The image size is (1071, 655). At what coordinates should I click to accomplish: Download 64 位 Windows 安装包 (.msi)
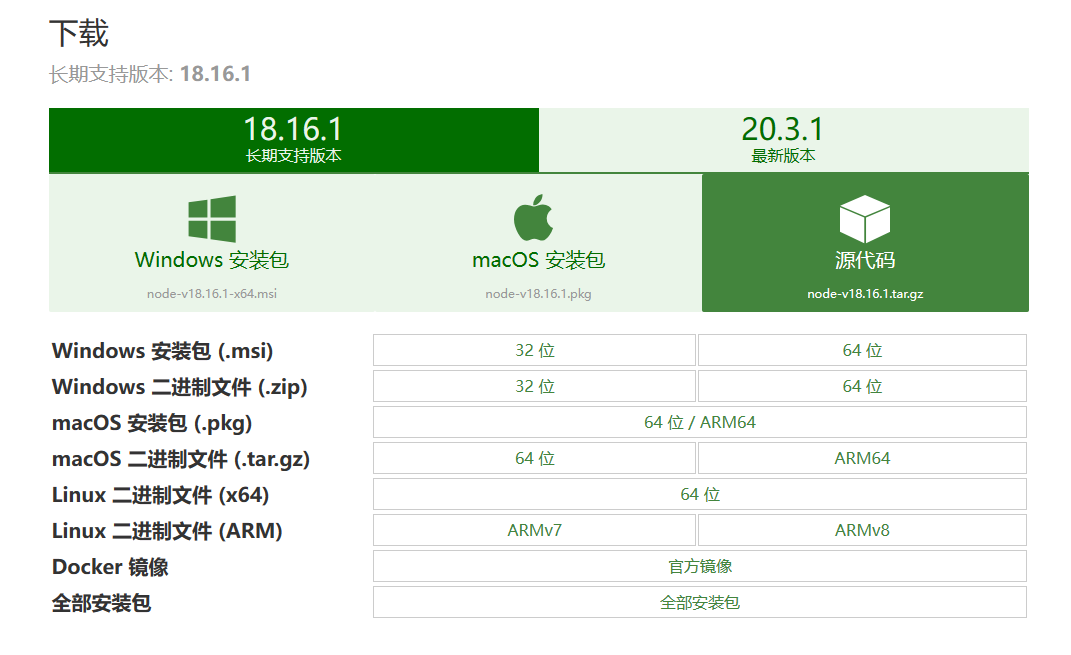[x=862, y=350]
